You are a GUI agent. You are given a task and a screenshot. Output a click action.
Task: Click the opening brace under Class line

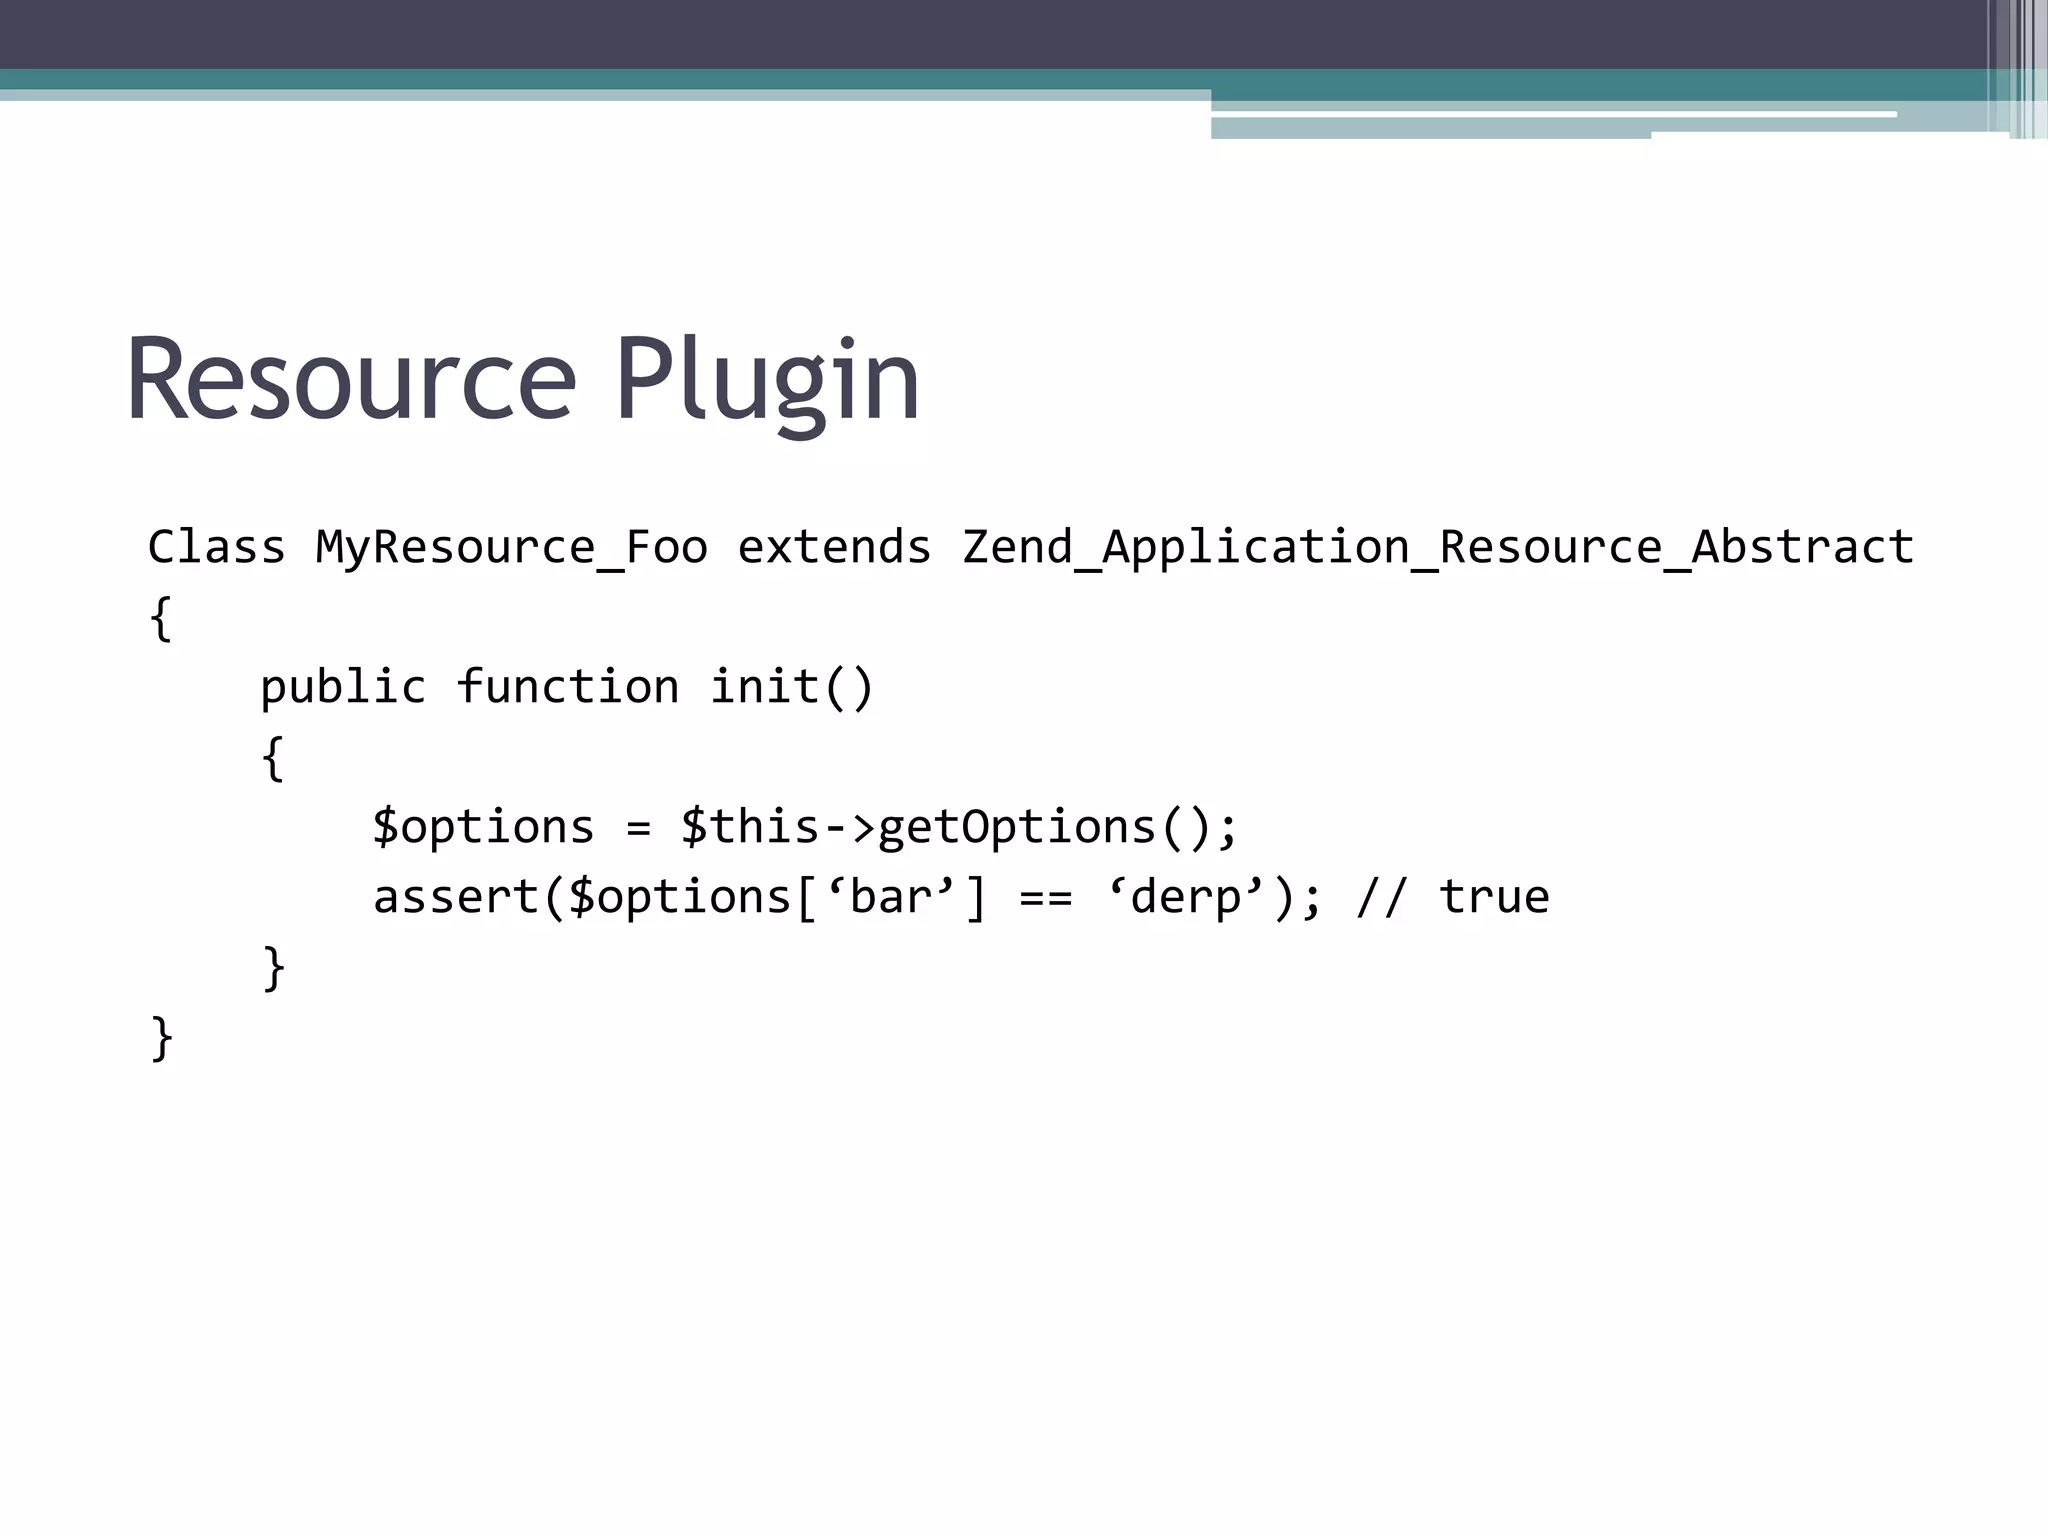point(161,618)
